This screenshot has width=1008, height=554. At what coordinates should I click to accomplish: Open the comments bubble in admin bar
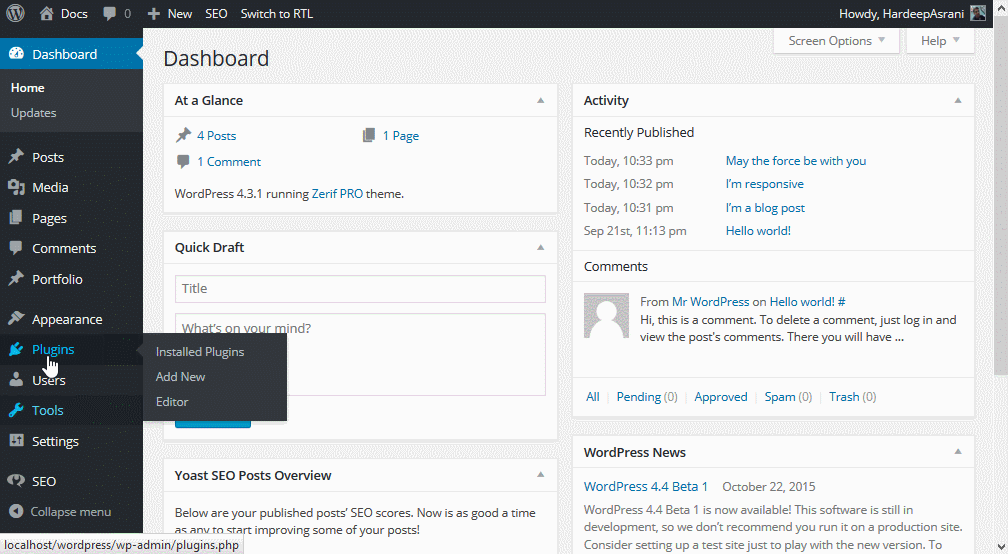pos(113,14)
